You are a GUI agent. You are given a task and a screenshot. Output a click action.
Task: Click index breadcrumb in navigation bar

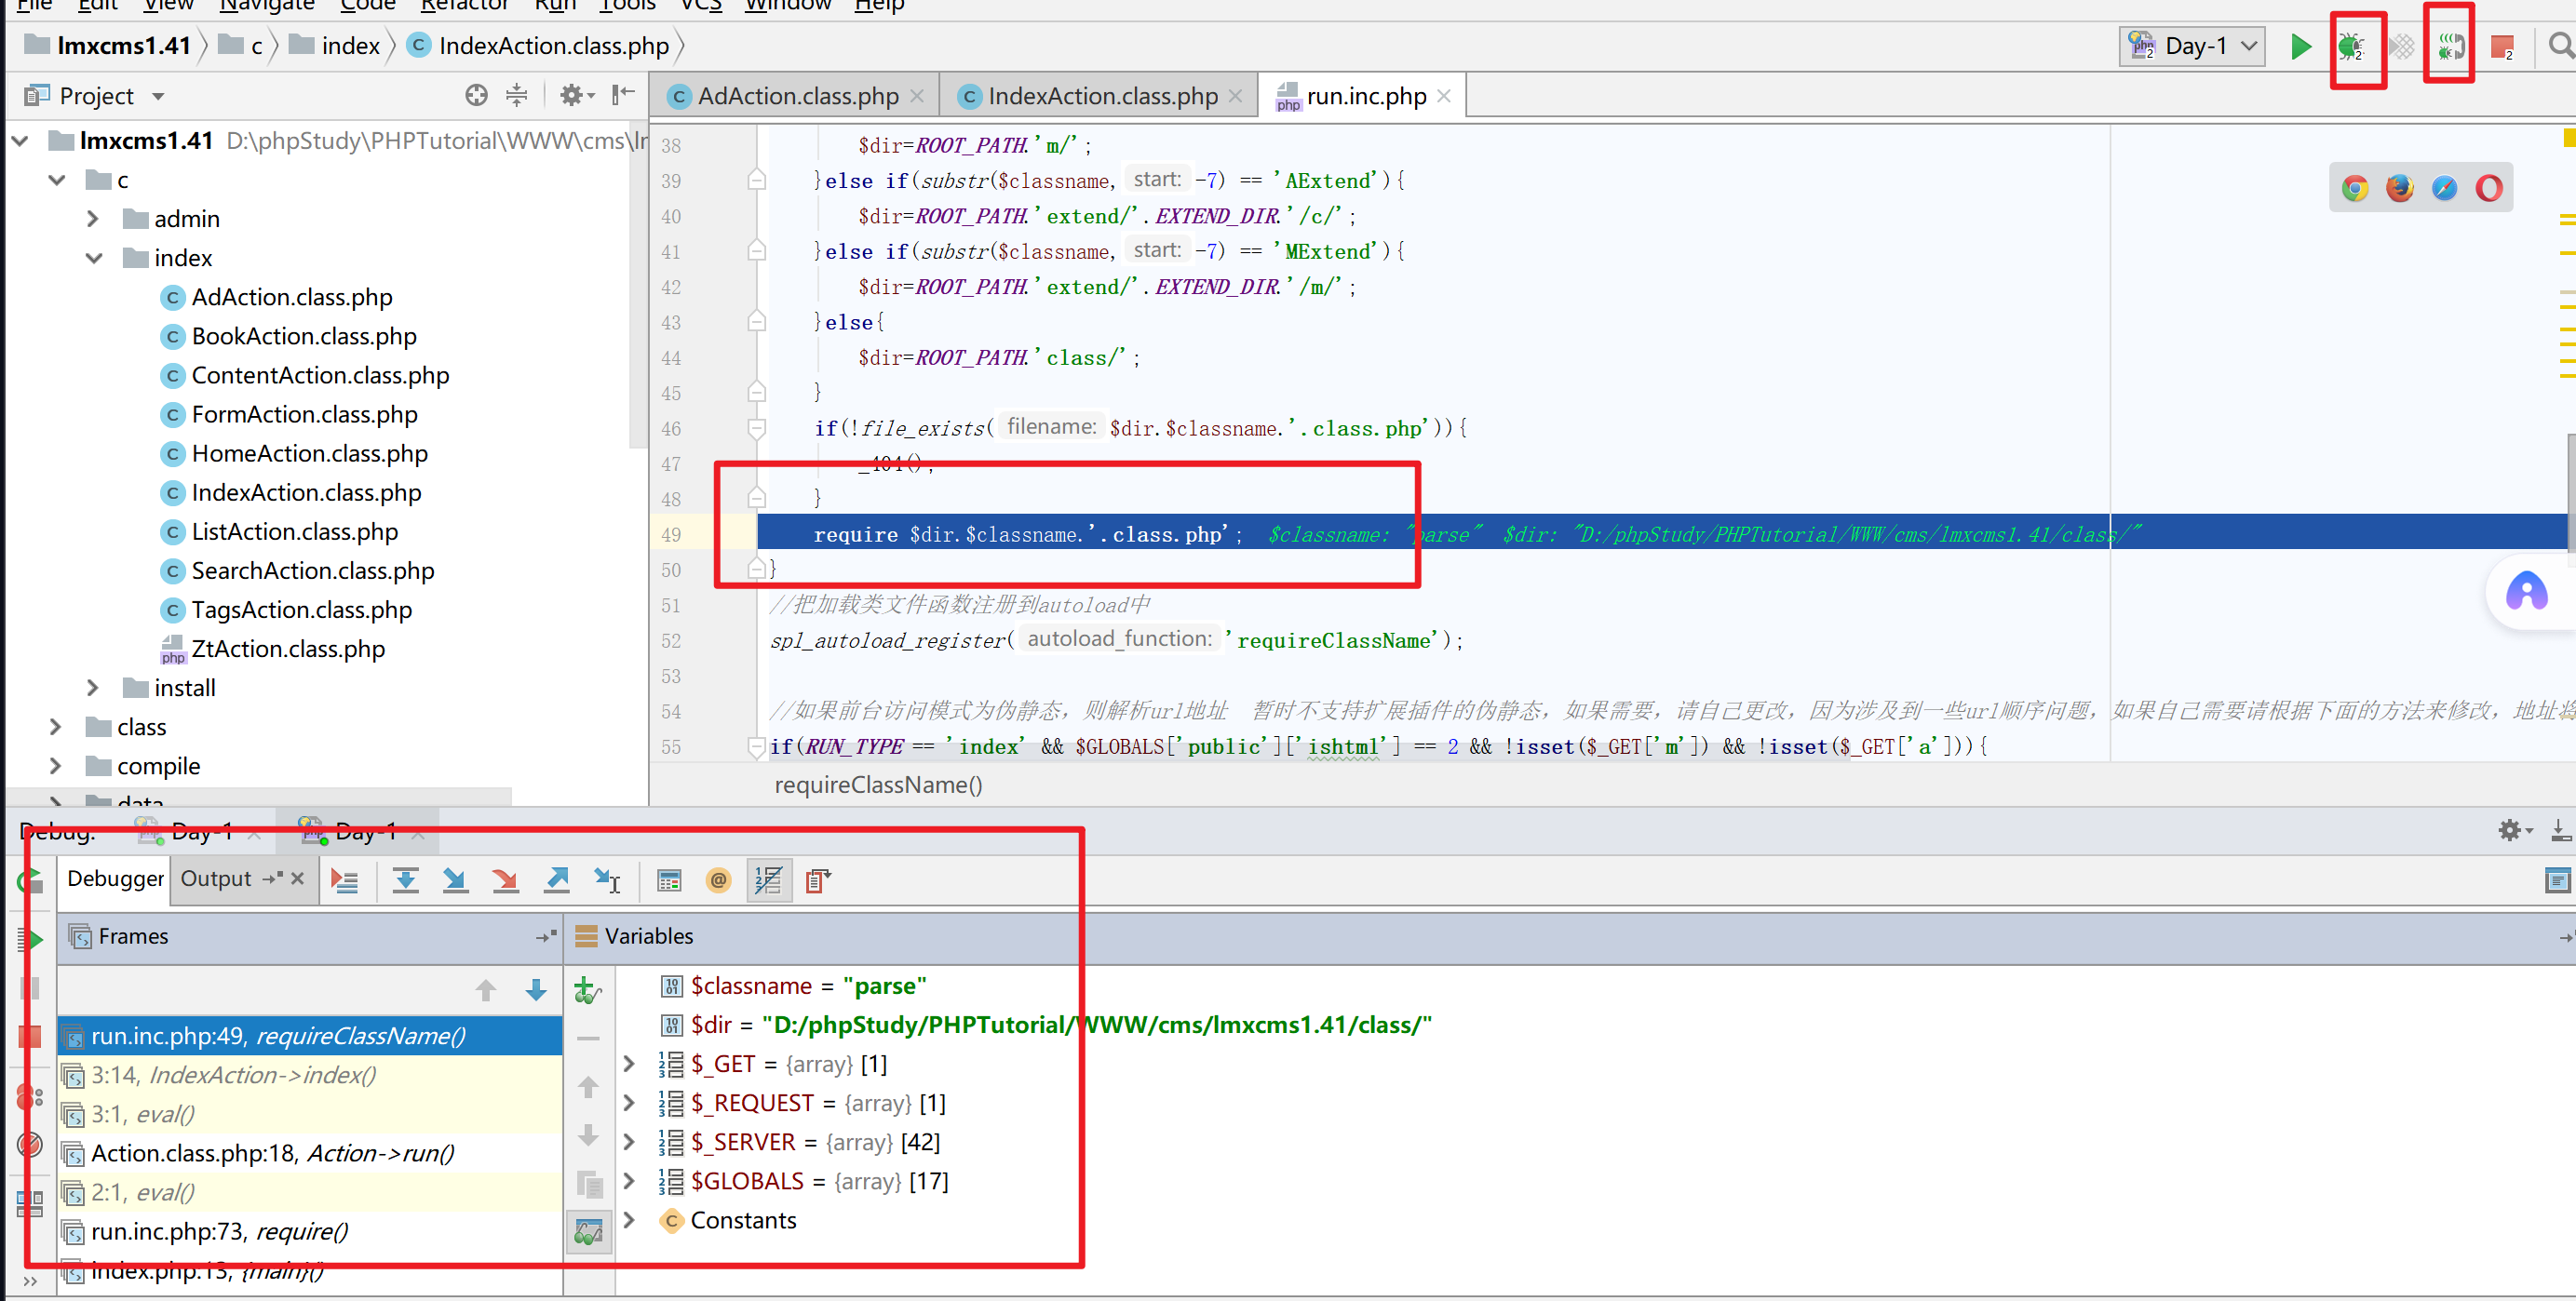click(336, 46)
